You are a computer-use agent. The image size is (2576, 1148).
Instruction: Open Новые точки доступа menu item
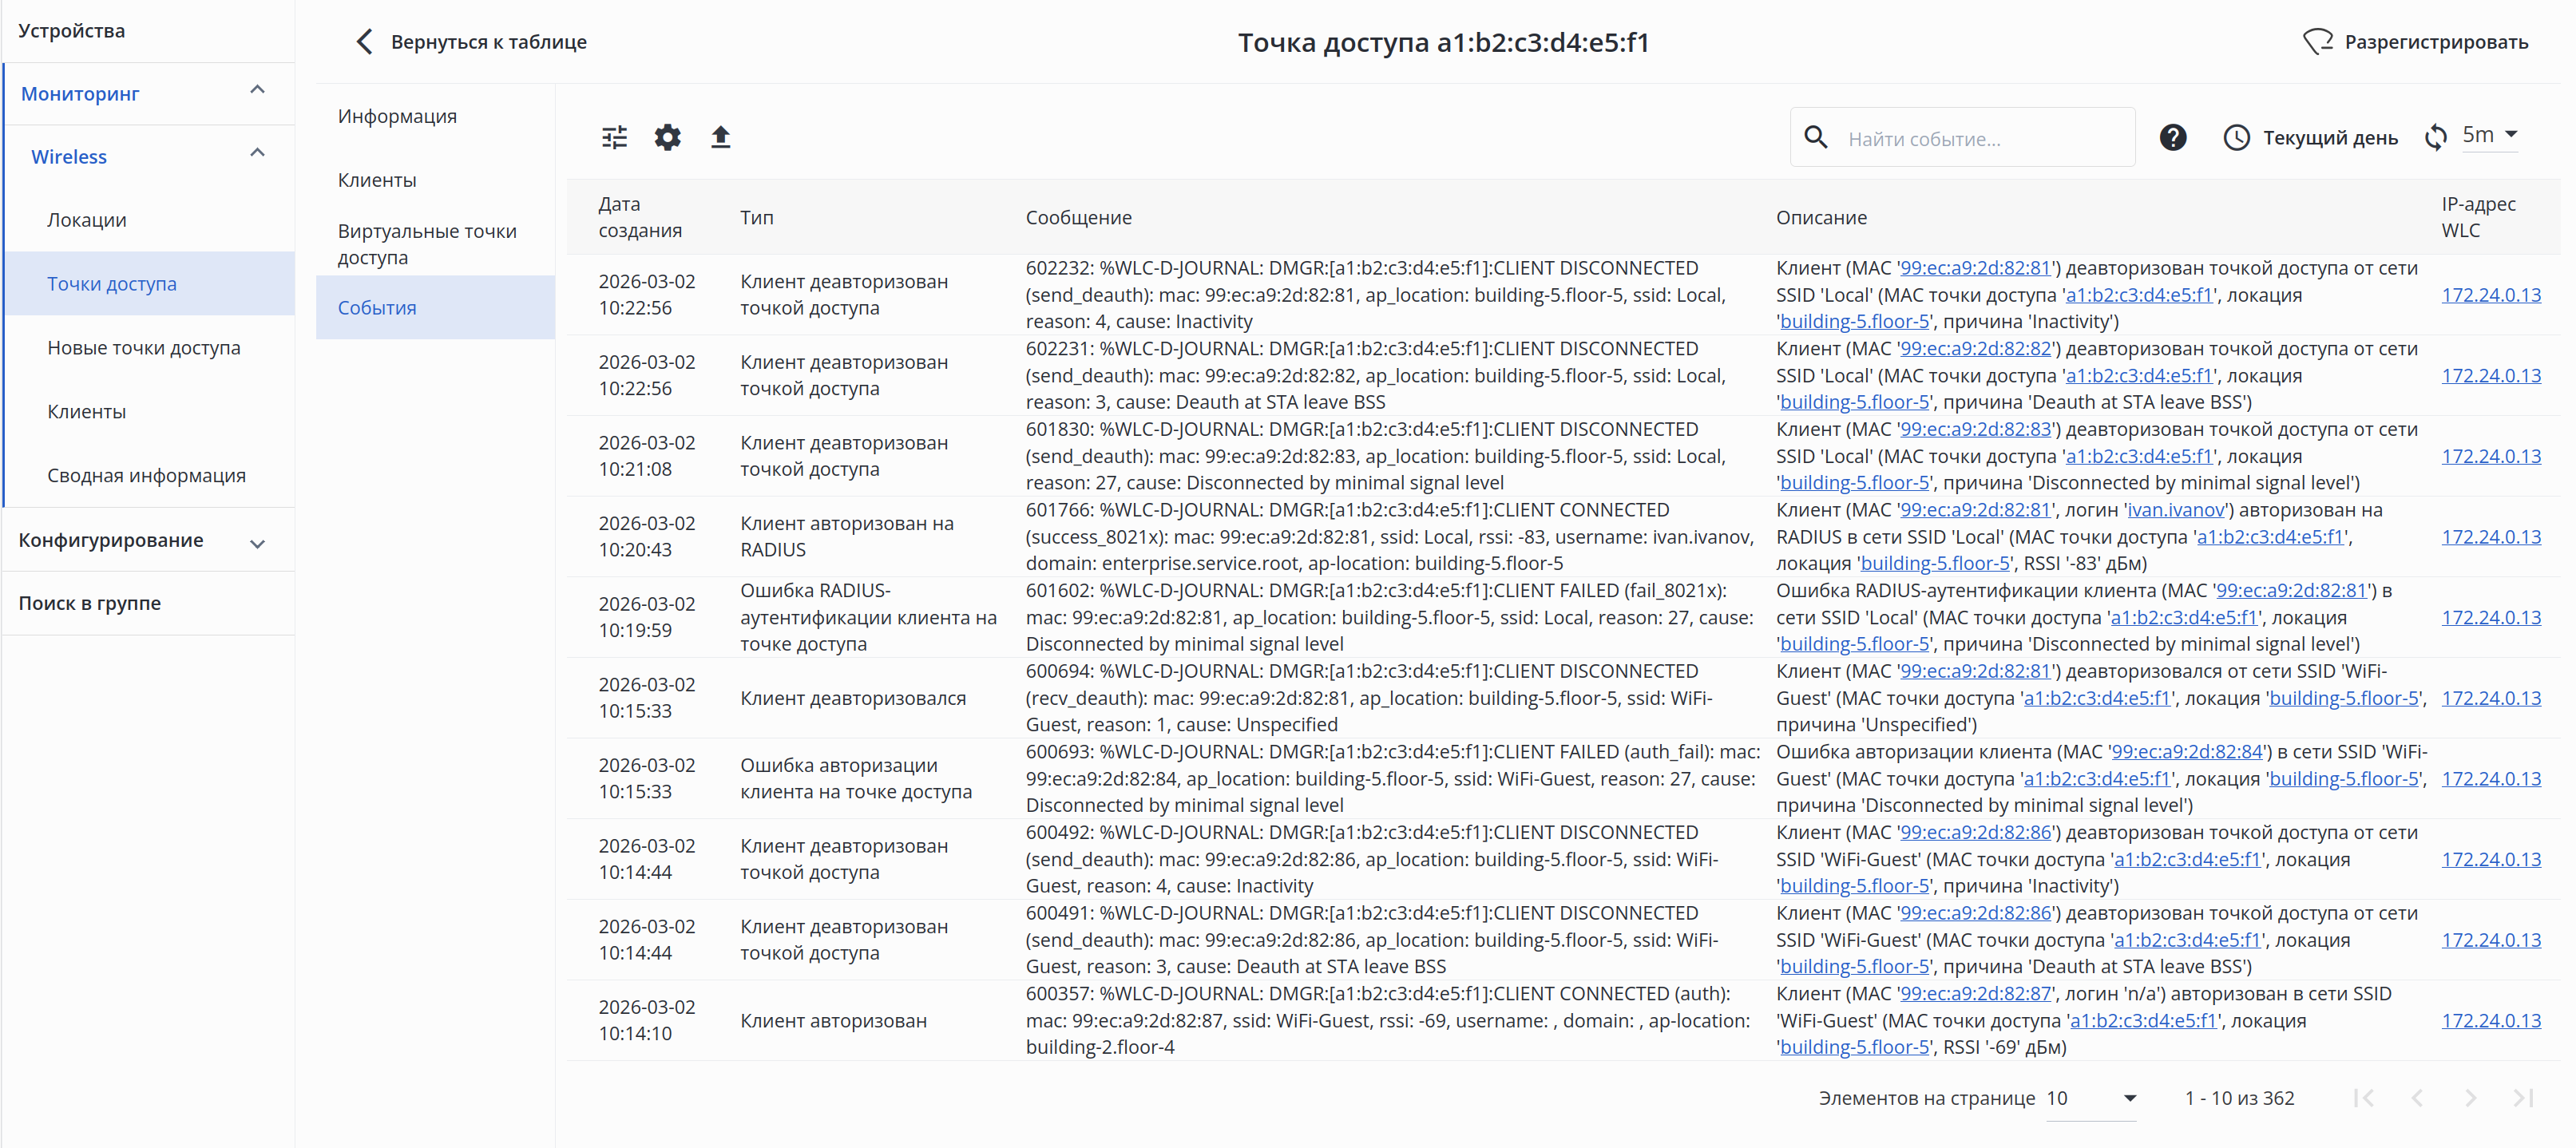click(144, 348)
